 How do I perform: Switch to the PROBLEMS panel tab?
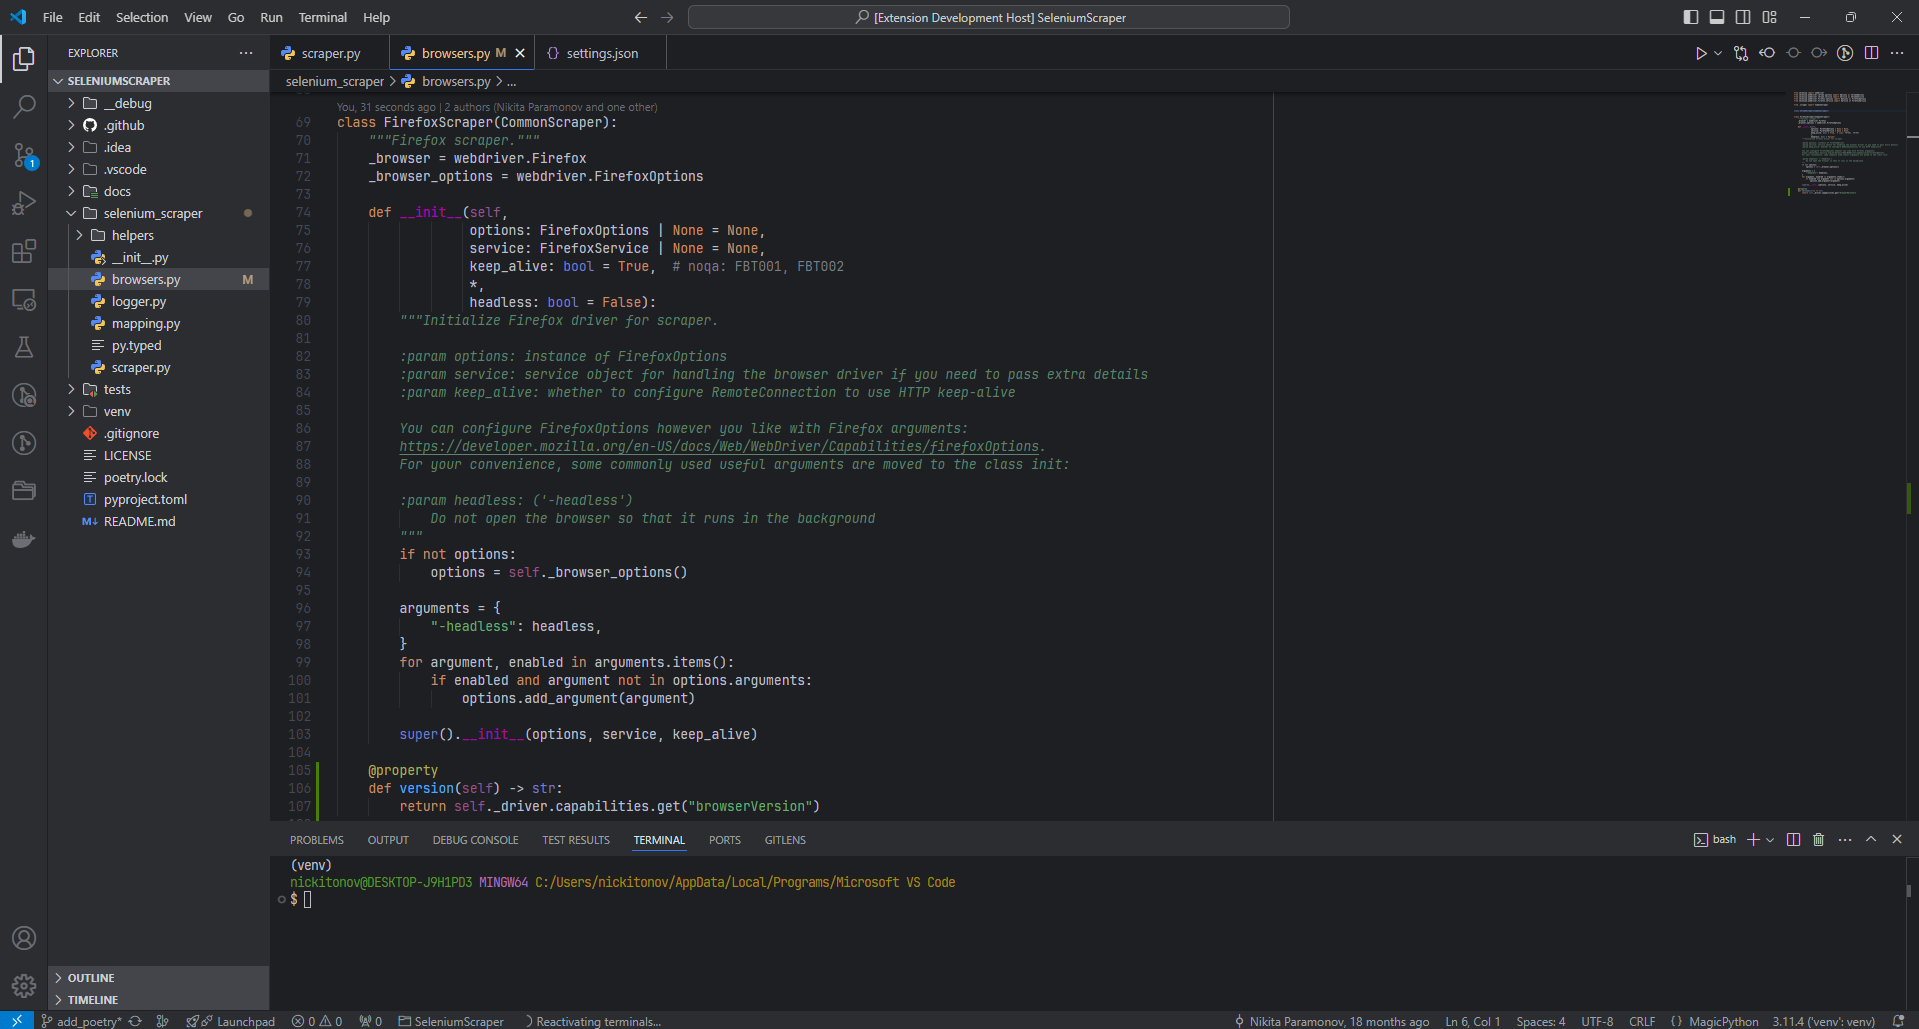[316, 840]
